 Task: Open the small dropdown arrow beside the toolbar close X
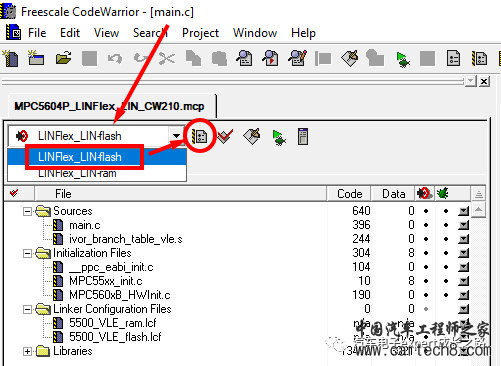pyautogui.click(x=471, y=81)
